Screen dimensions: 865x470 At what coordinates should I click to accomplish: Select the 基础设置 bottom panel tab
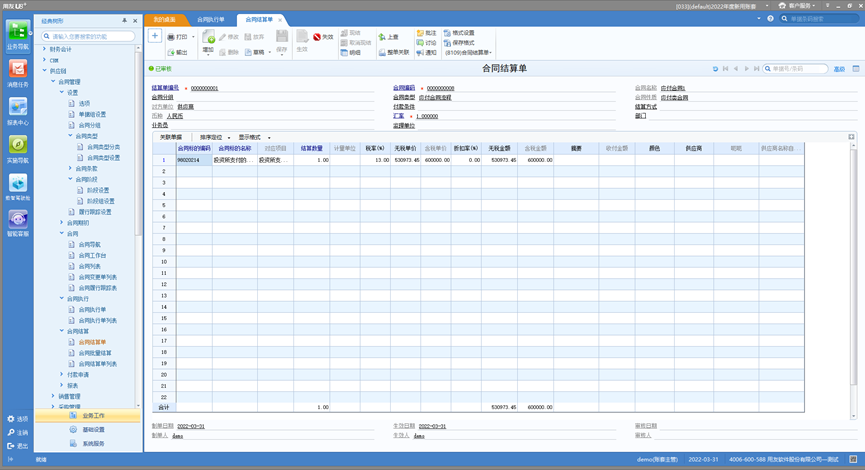click(88, 430)
